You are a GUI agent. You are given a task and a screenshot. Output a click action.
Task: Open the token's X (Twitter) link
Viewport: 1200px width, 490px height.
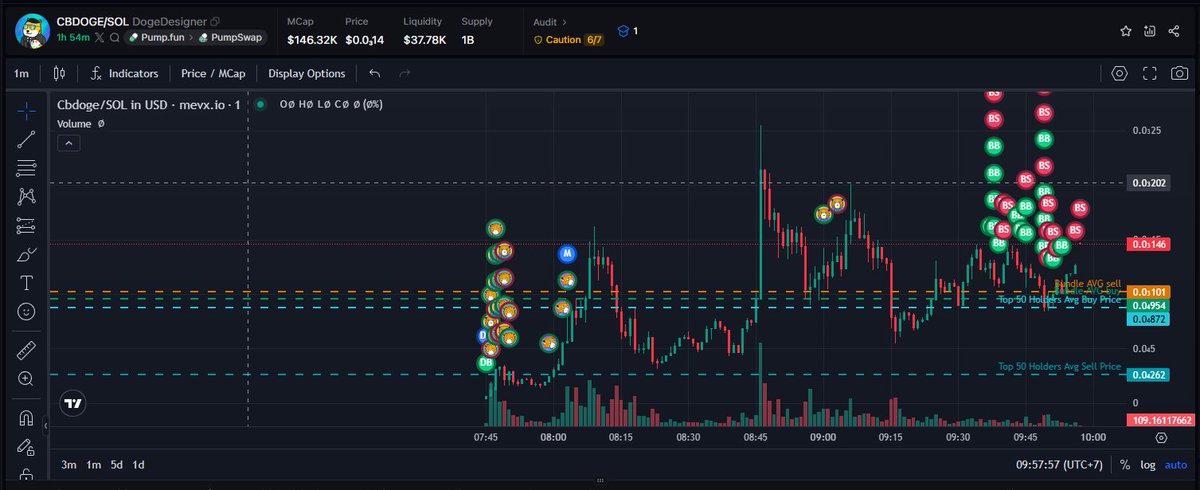click(x=101, y=37)
